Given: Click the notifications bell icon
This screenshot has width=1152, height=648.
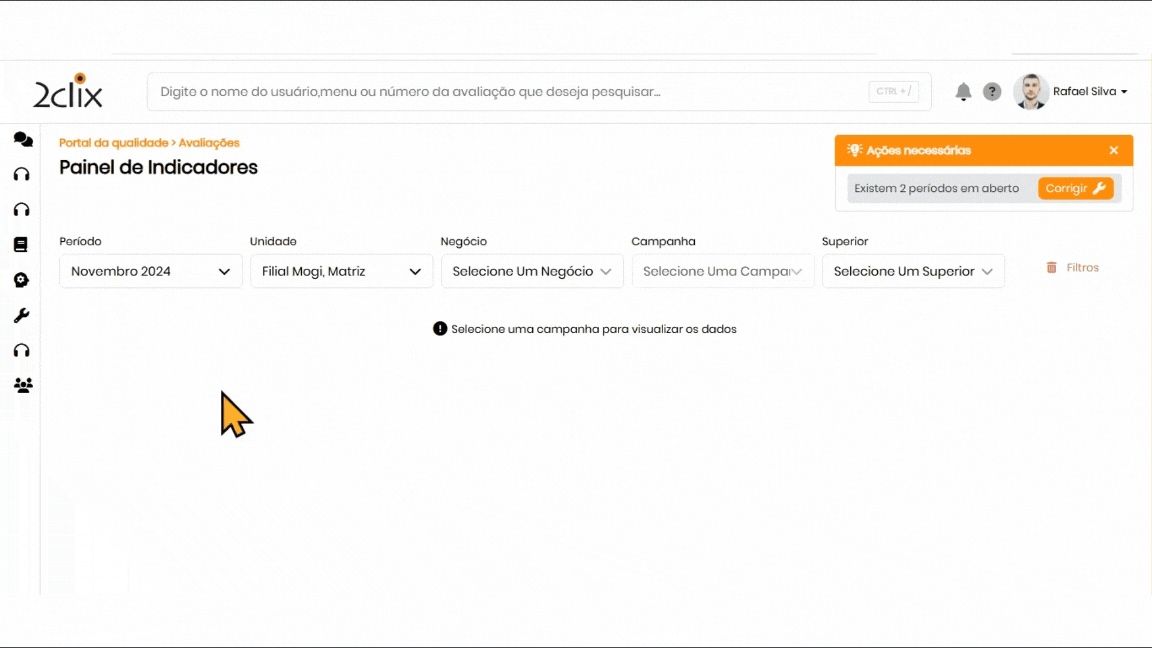Looking at the screenshot, I should tap(963, 92).
